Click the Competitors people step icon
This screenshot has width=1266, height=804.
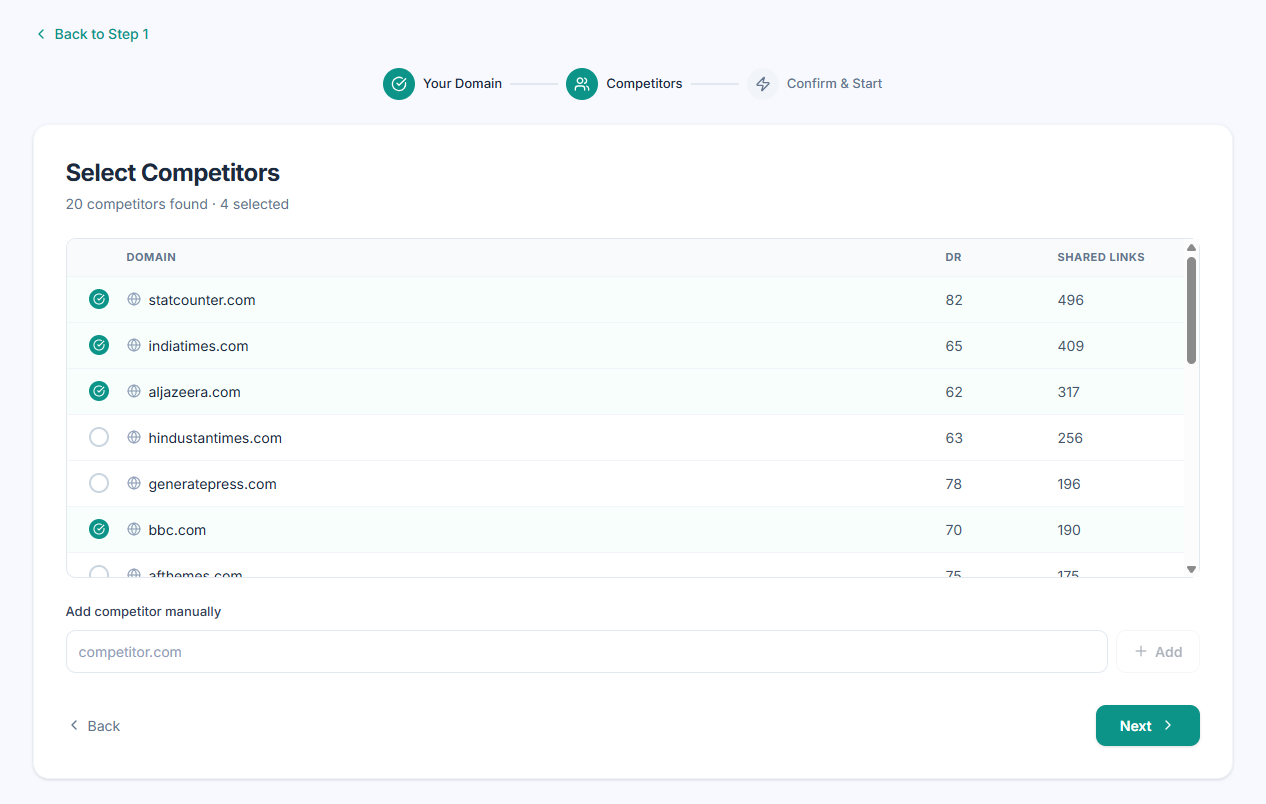pyautogui.click(x=582, y=84)
